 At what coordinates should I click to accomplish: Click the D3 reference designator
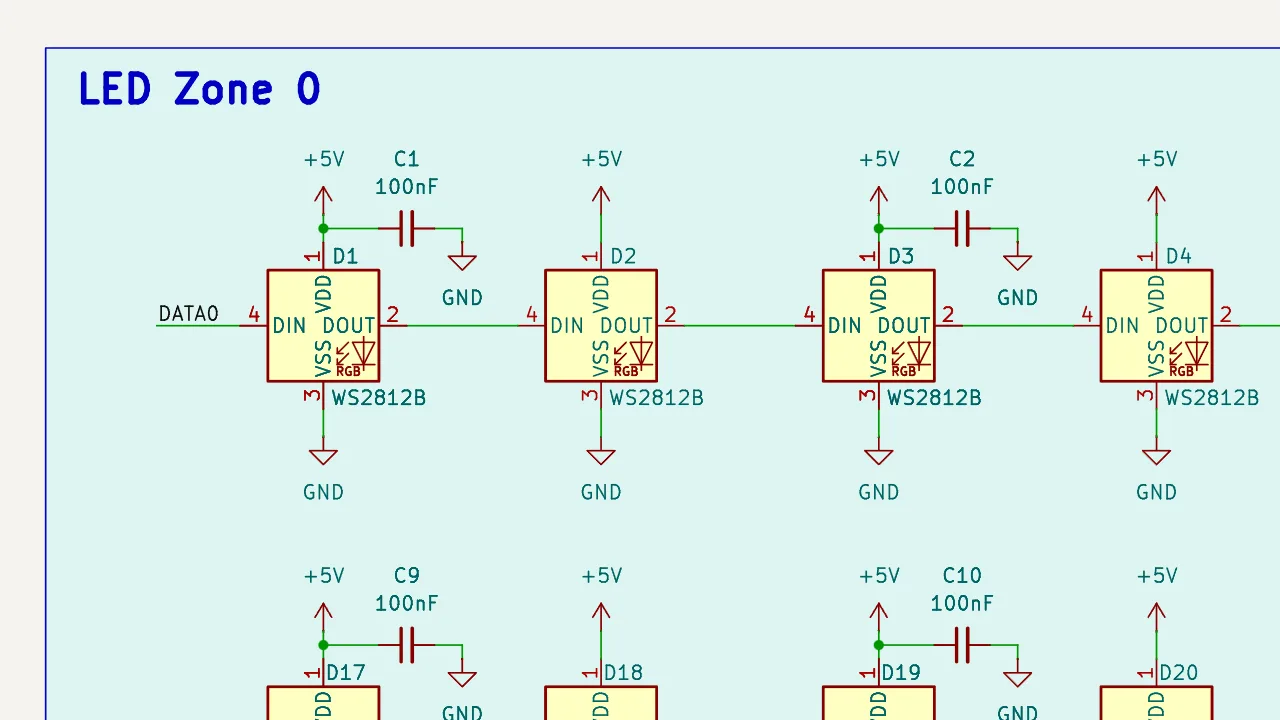[901, 257]
